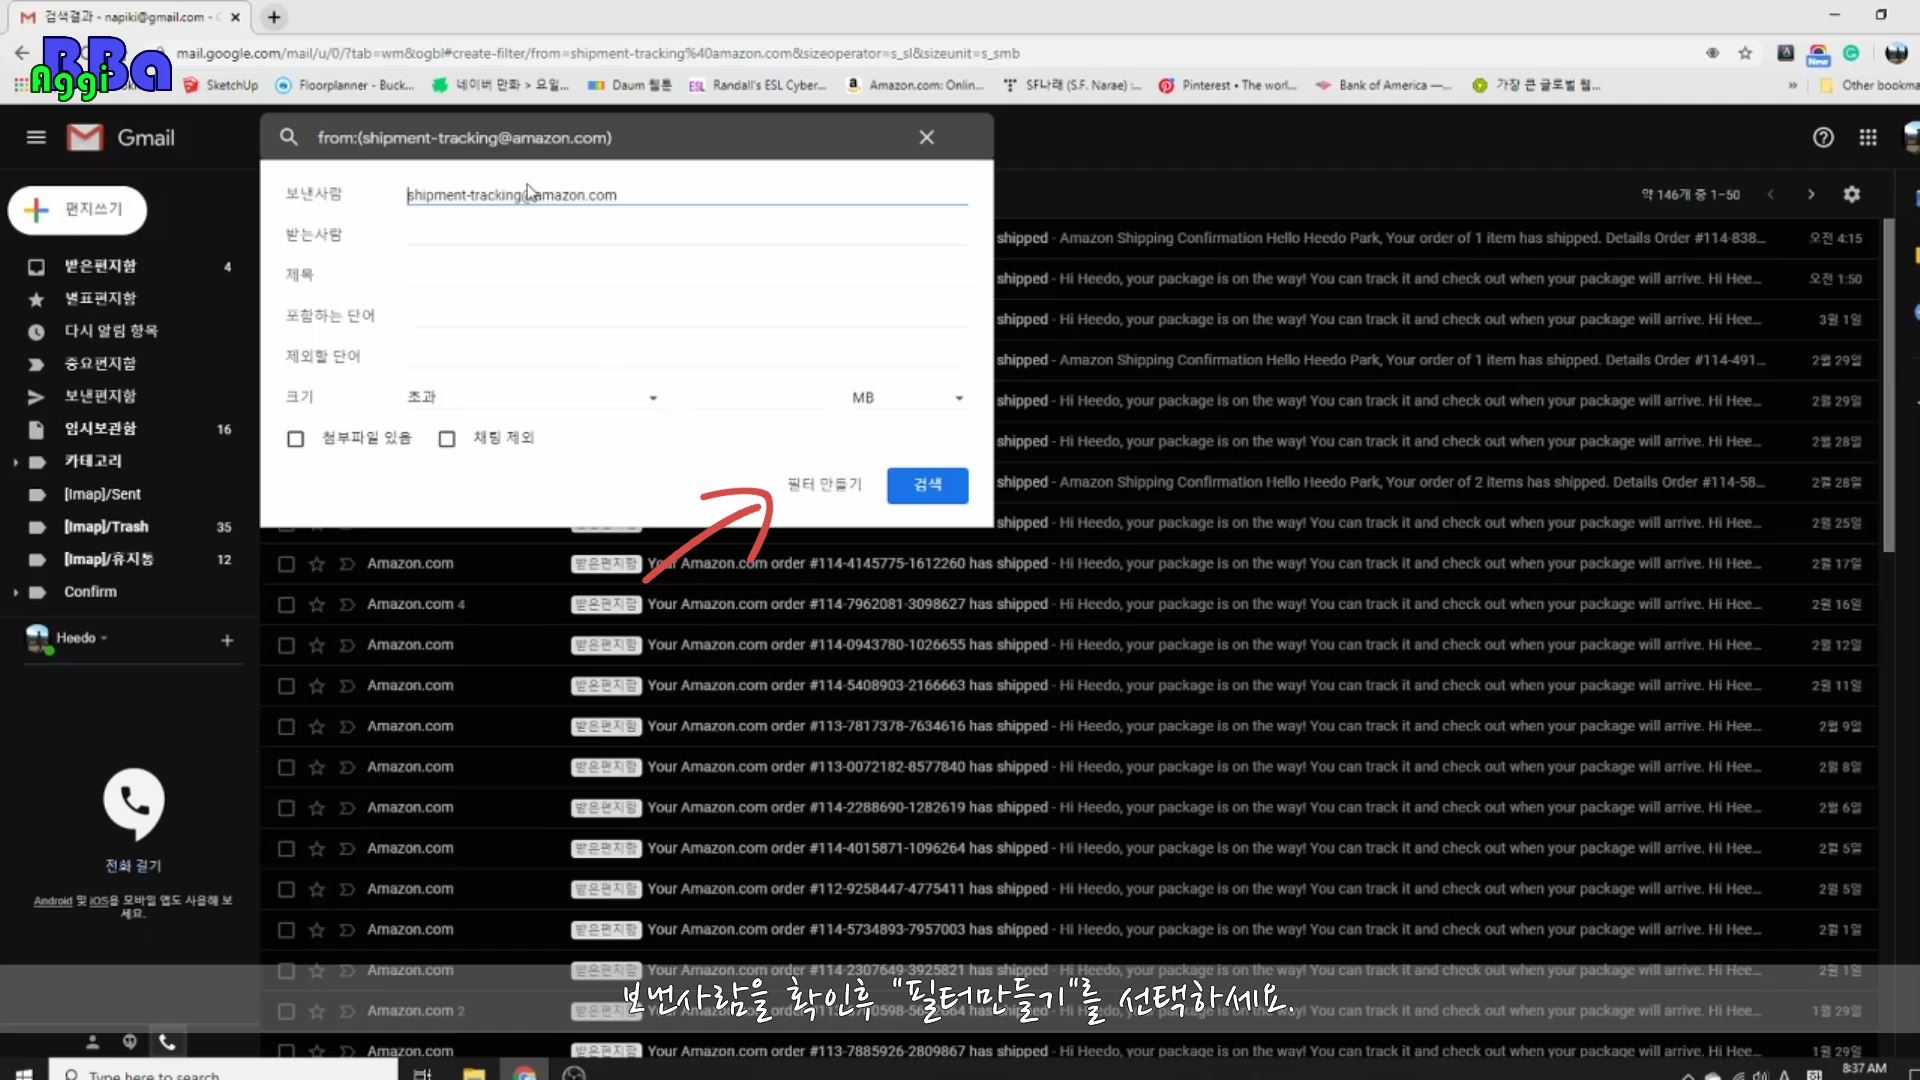Open the 받은편지함 inbox folder
Image resolution: width=1920 pixels, height=1080 pixels.
point(100,266)
